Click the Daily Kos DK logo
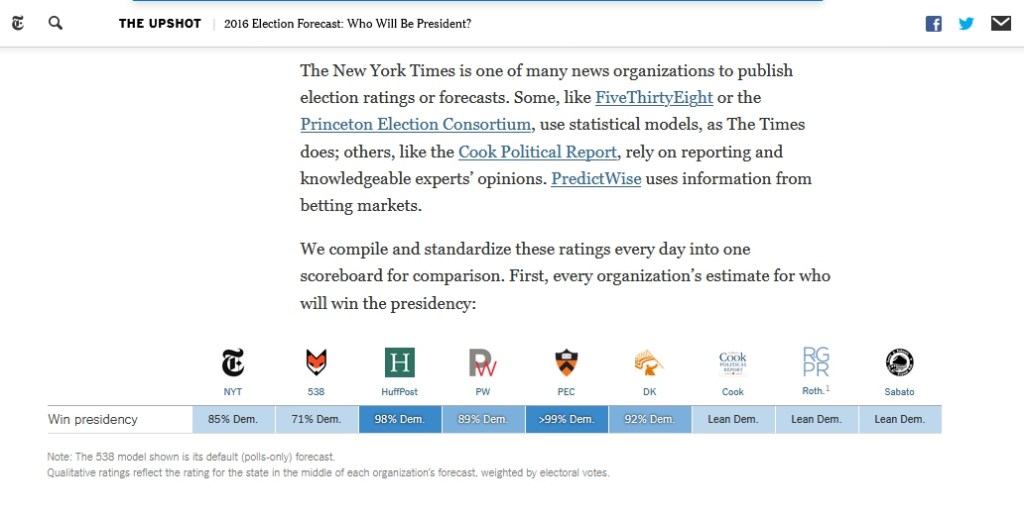This screenshot has height=516, width=1024. pos(649,362)
